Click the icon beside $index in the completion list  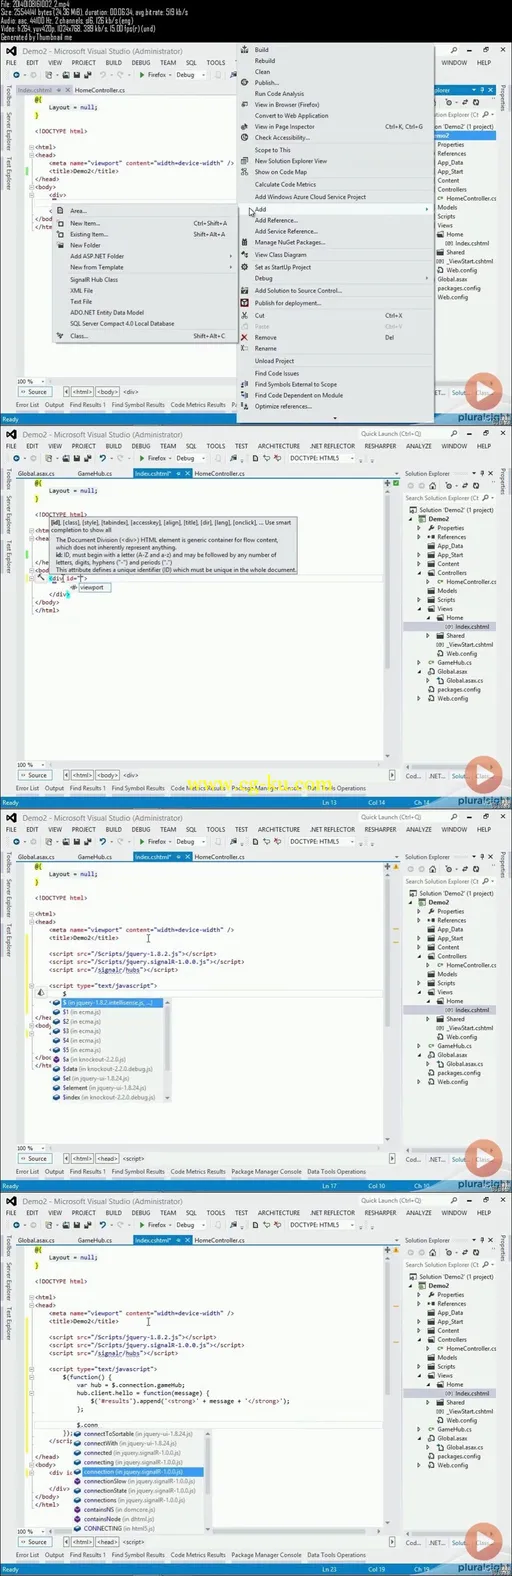point(57,1097)
